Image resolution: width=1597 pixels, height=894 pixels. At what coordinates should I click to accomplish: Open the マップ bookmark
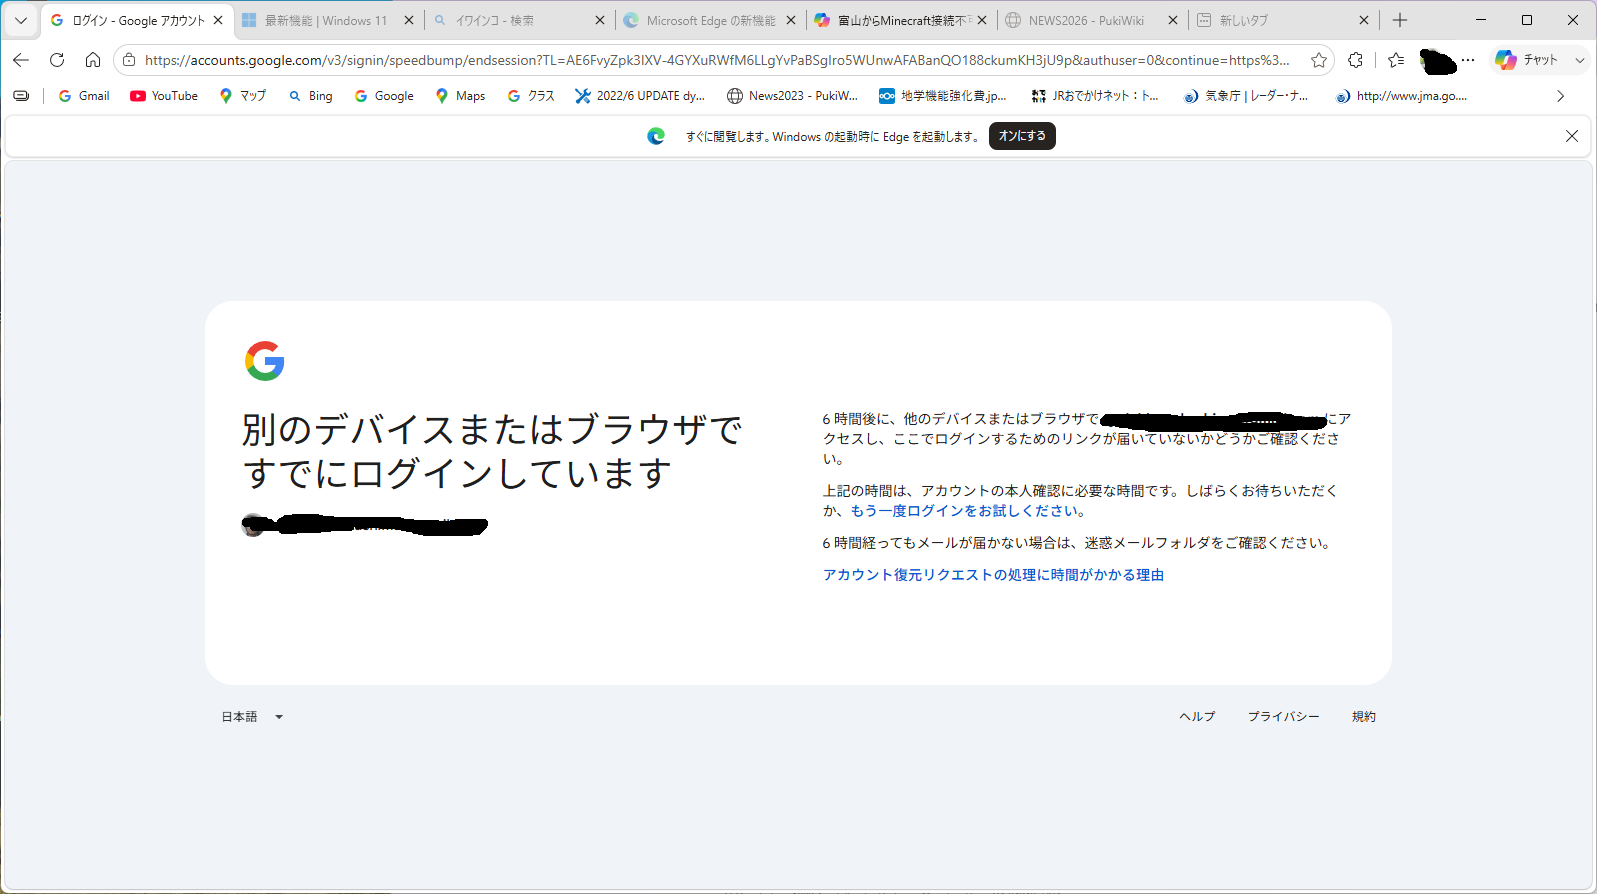(x=243, y=96)
